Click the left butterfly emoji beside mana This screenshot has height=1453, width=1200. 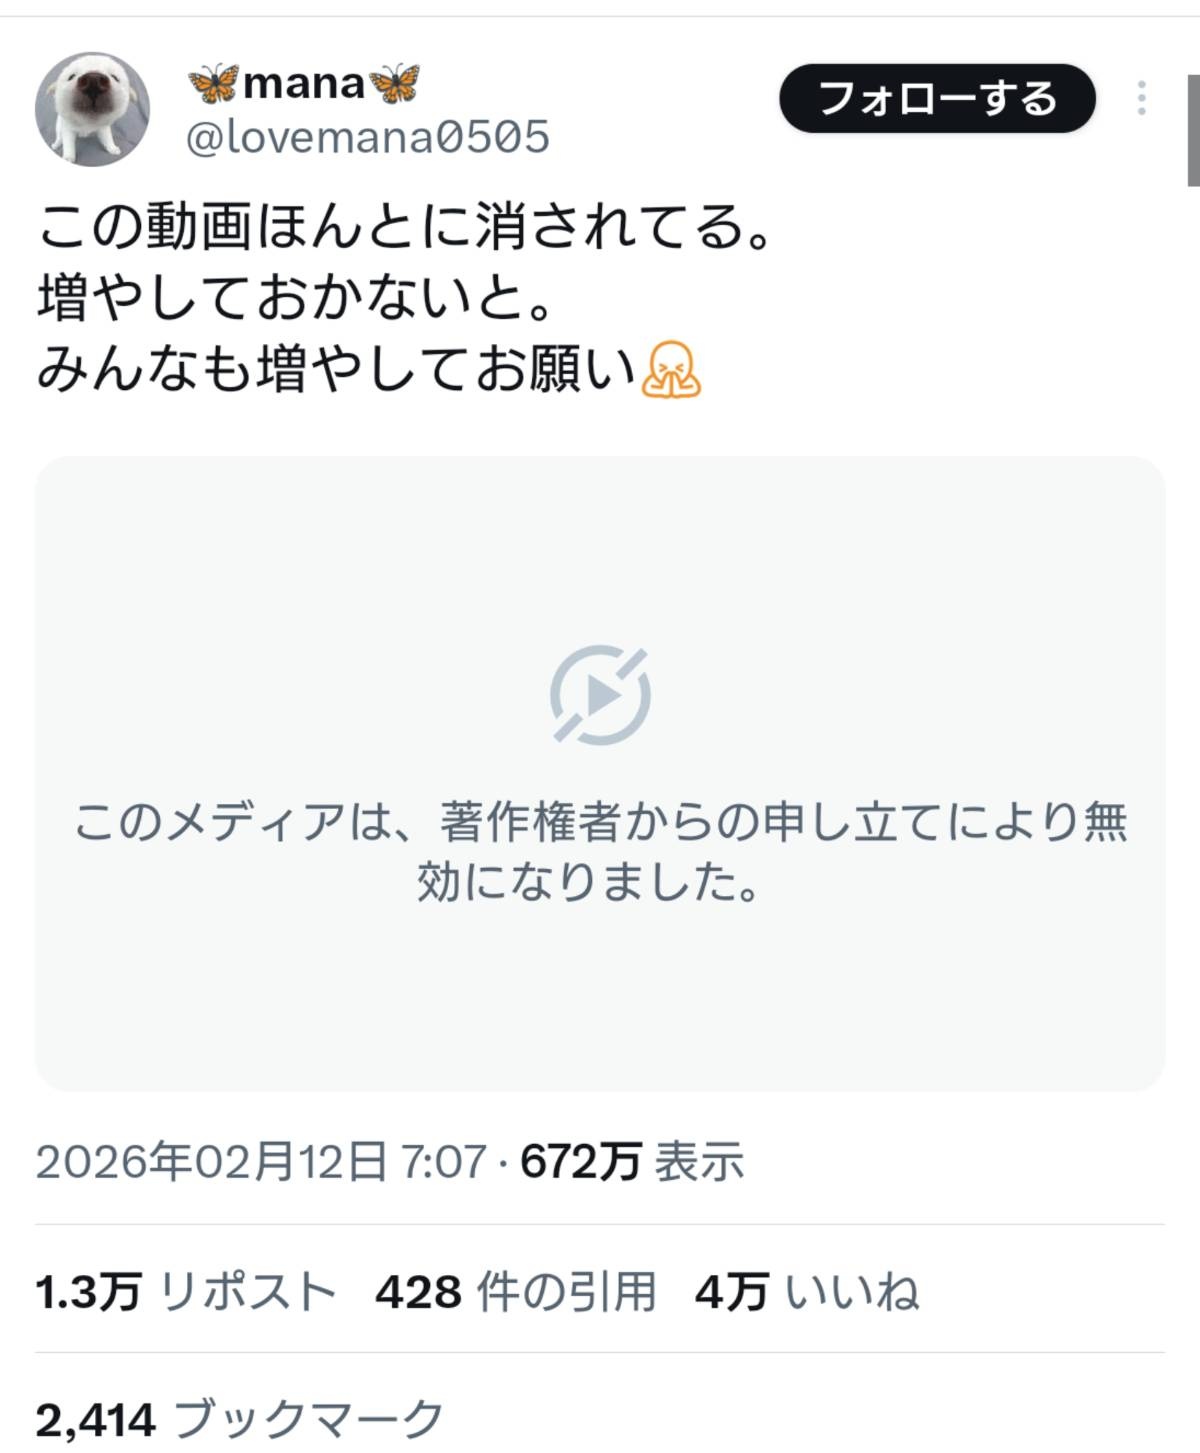point(213,84)
